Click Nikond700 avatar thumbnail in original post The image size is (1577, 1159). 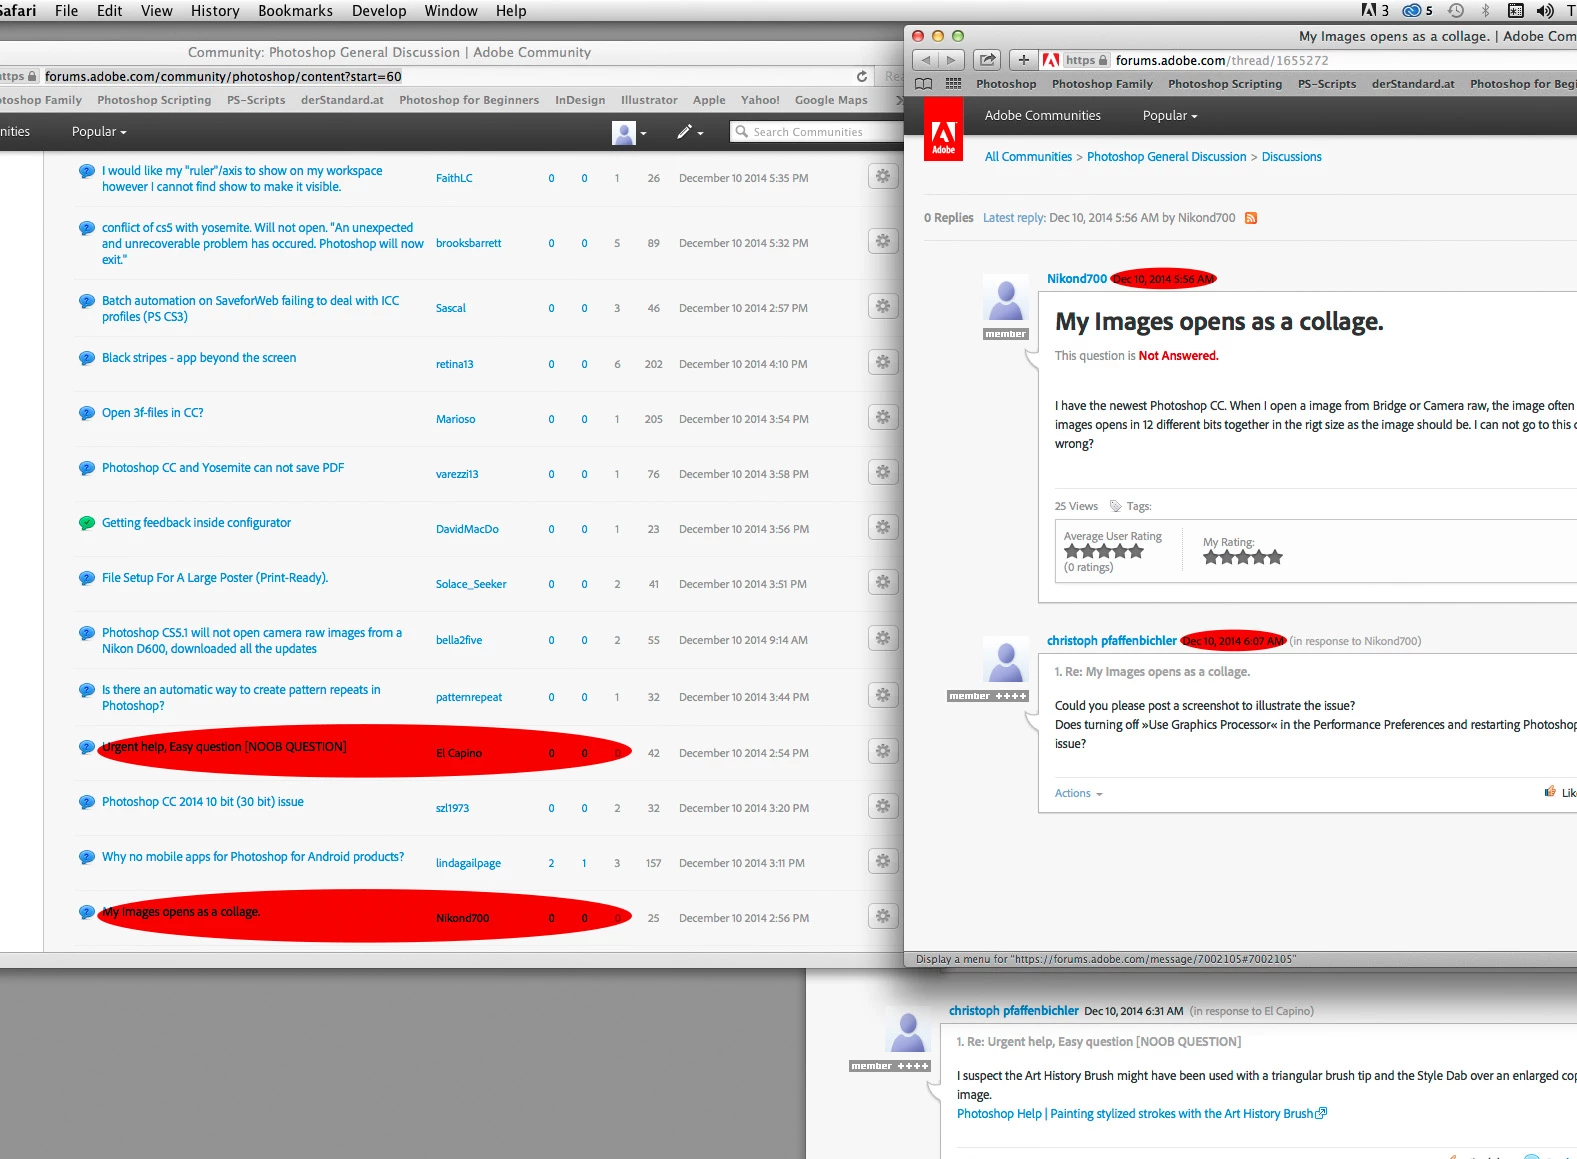point(1005,299)
